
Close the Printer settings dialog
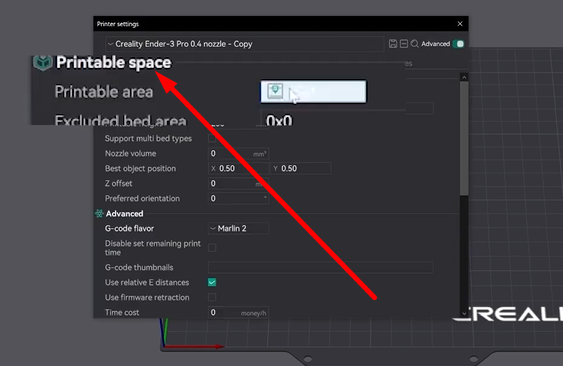(x=460, y=24)
